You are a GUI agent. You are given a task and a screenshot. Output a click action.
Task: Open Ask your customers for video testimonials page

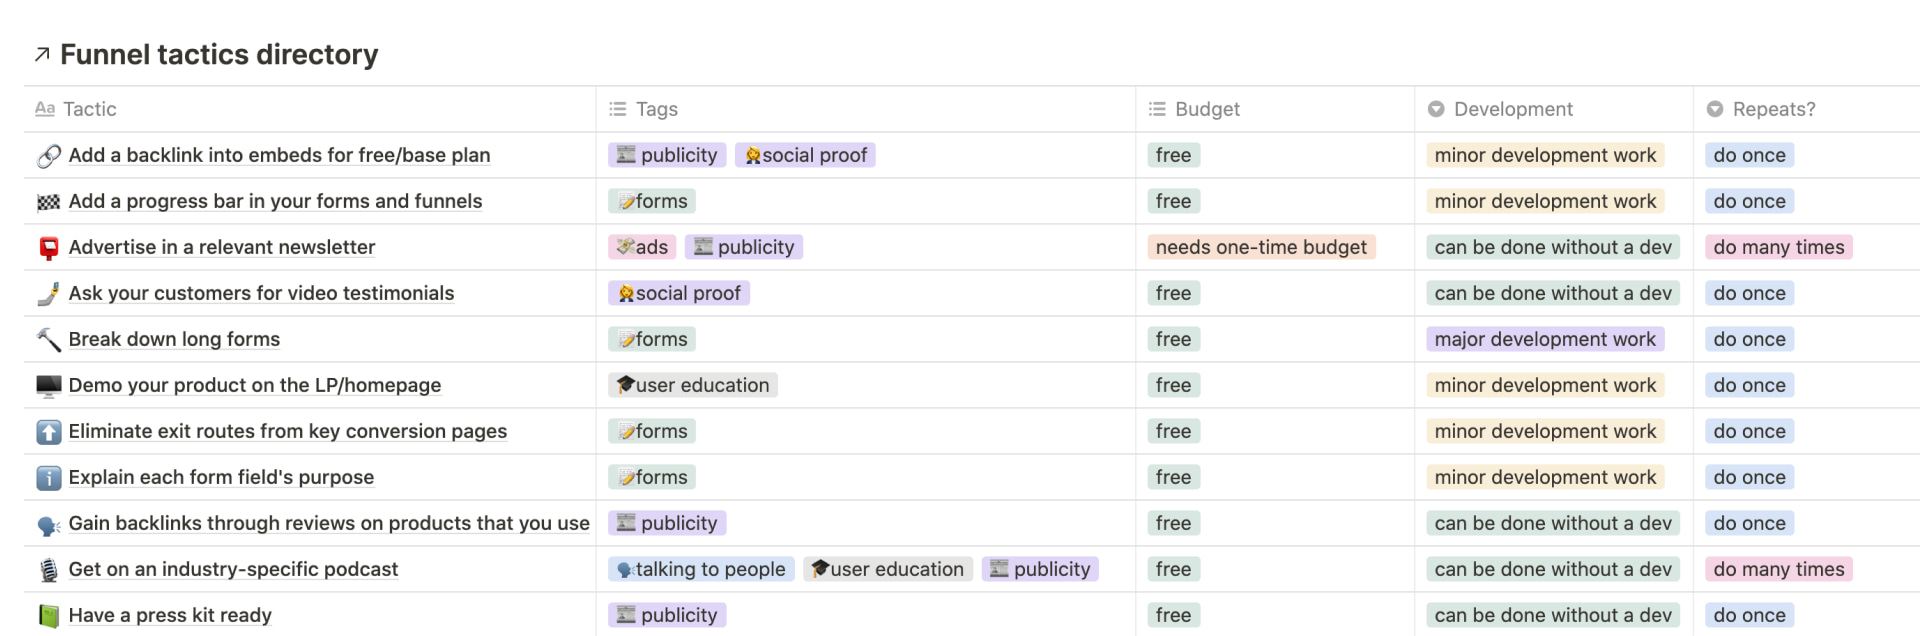pyautogui.click(x=261, y=293)
